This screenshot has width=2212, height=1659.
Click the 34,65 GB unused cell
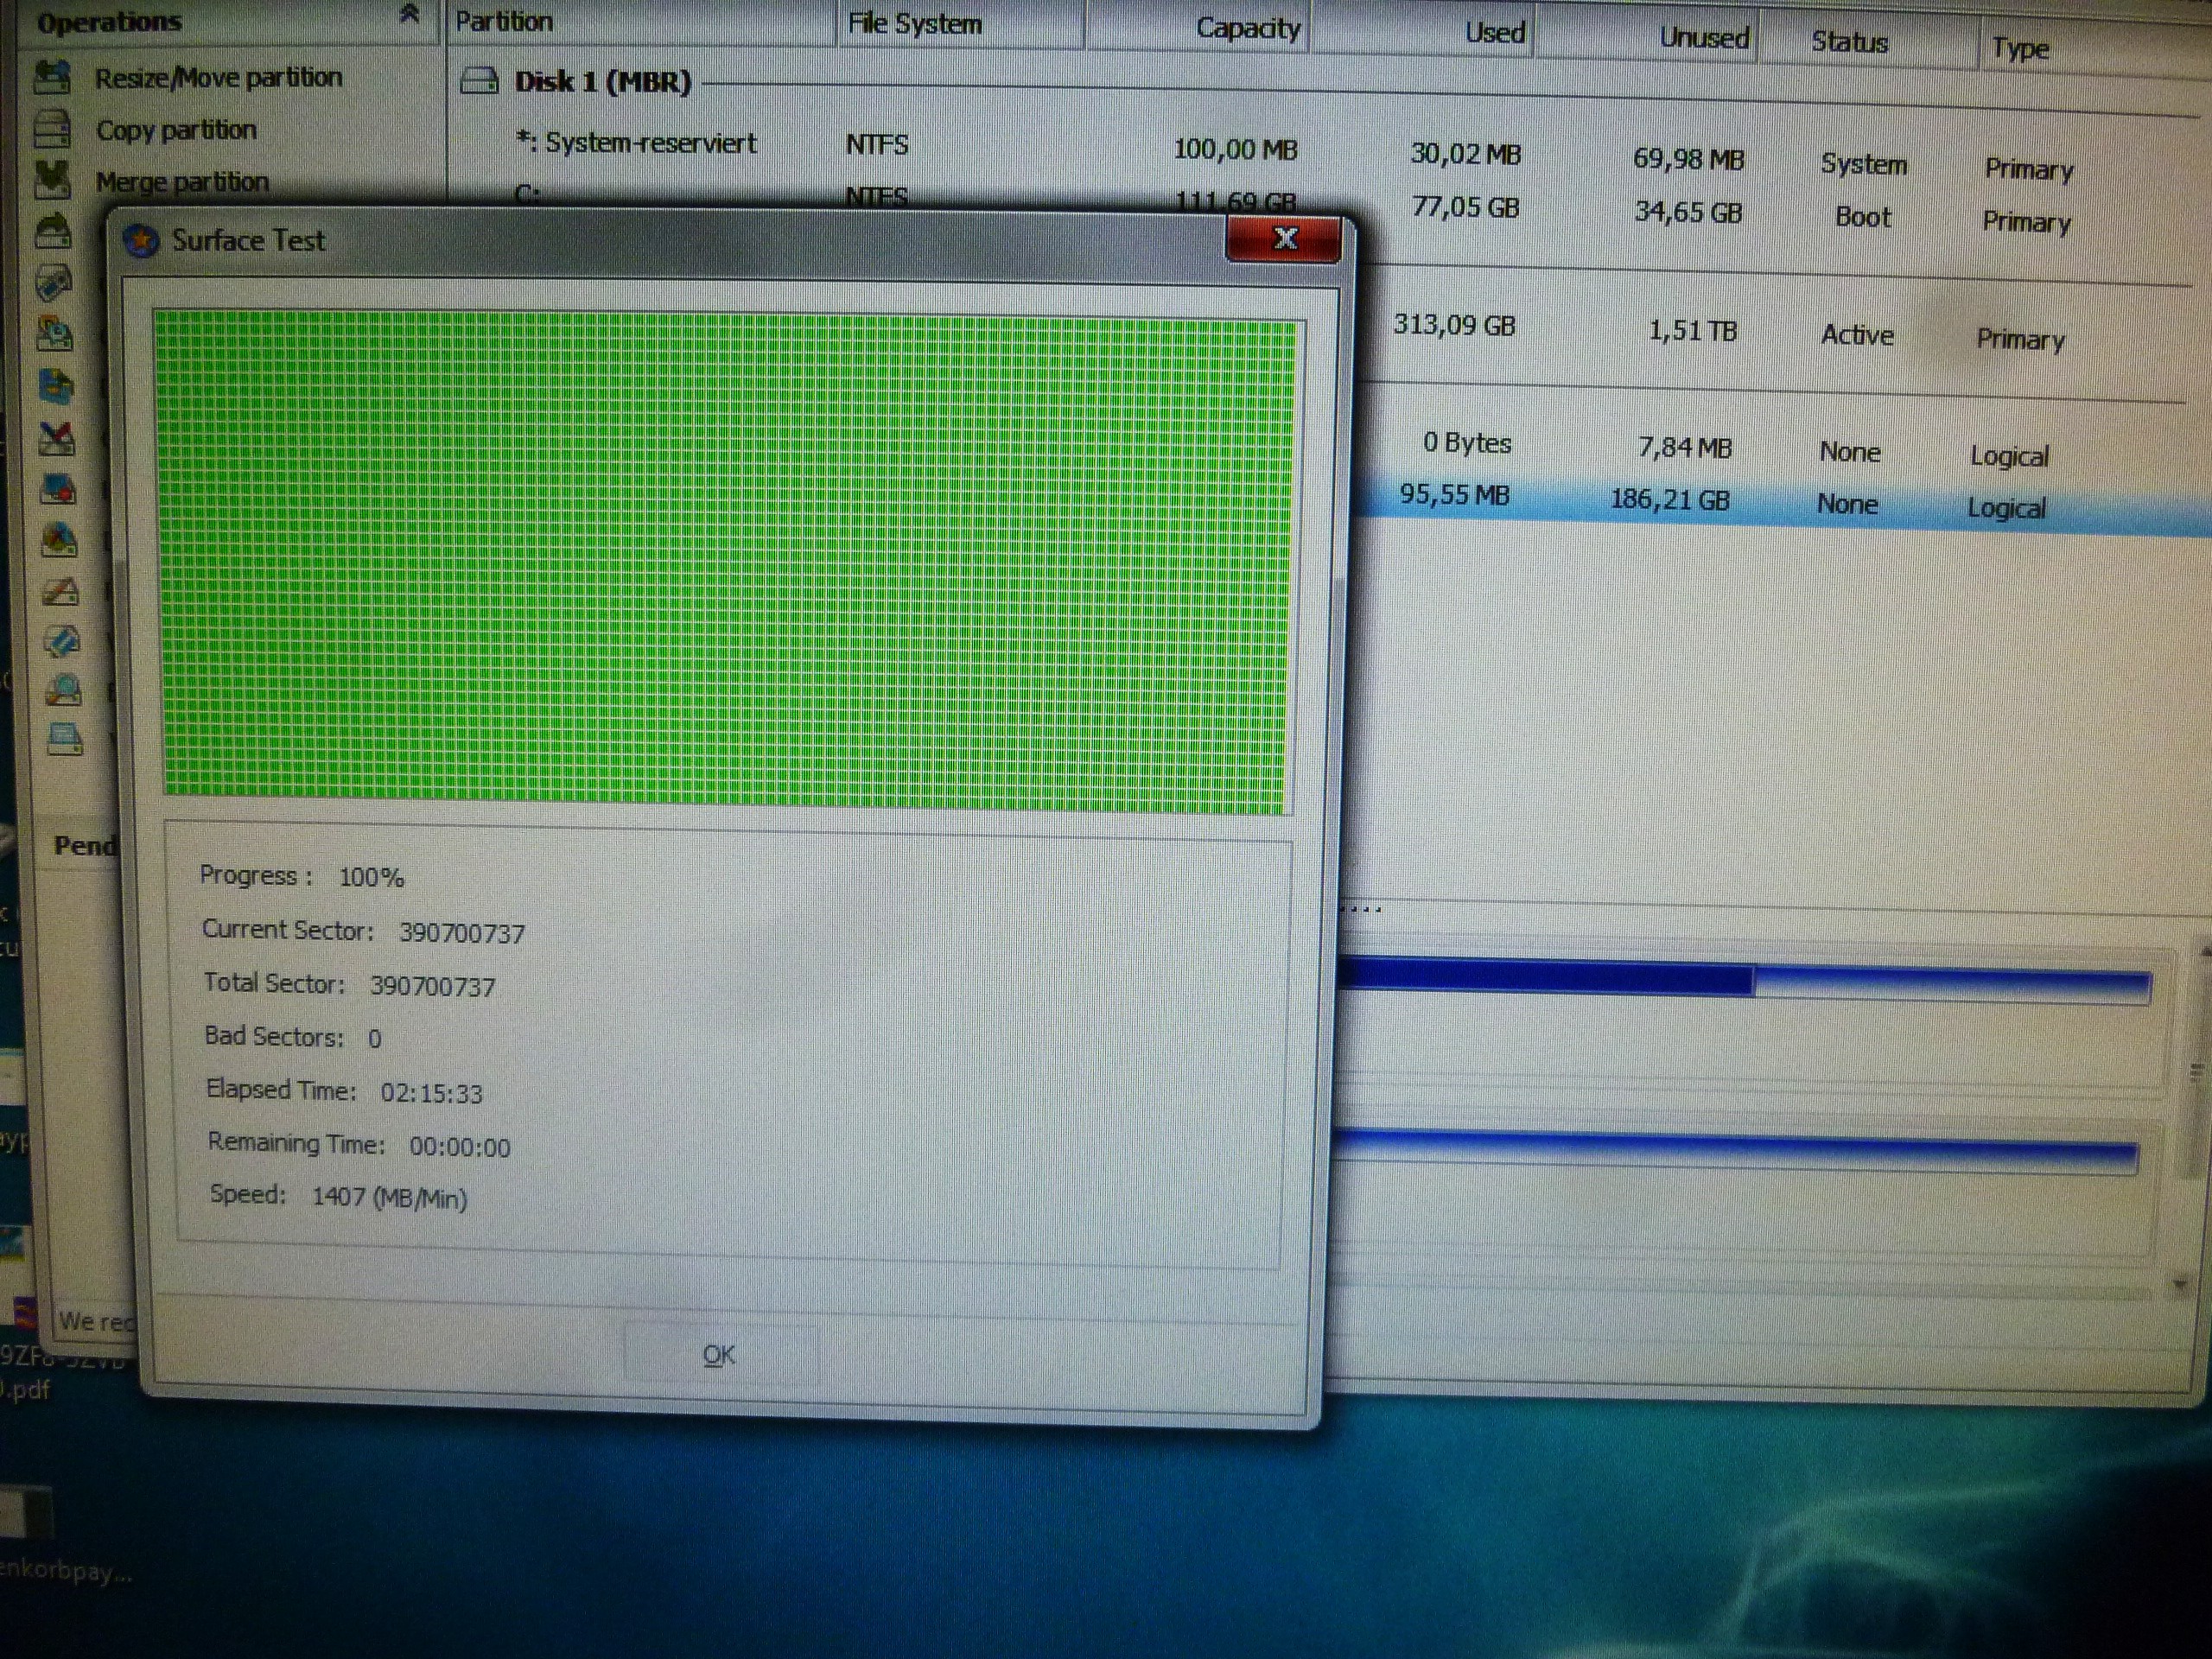click(1688, 212)
